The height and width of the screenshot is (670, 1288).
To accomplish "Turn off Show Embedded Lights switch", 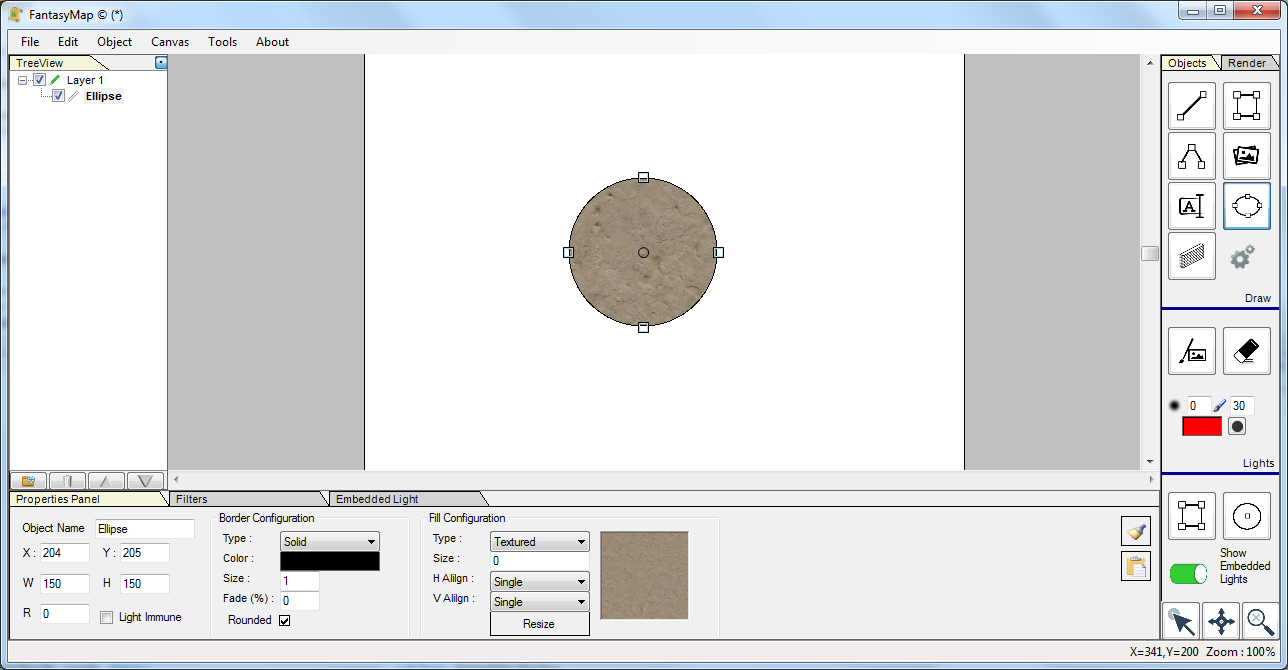I will point(1189,574).
